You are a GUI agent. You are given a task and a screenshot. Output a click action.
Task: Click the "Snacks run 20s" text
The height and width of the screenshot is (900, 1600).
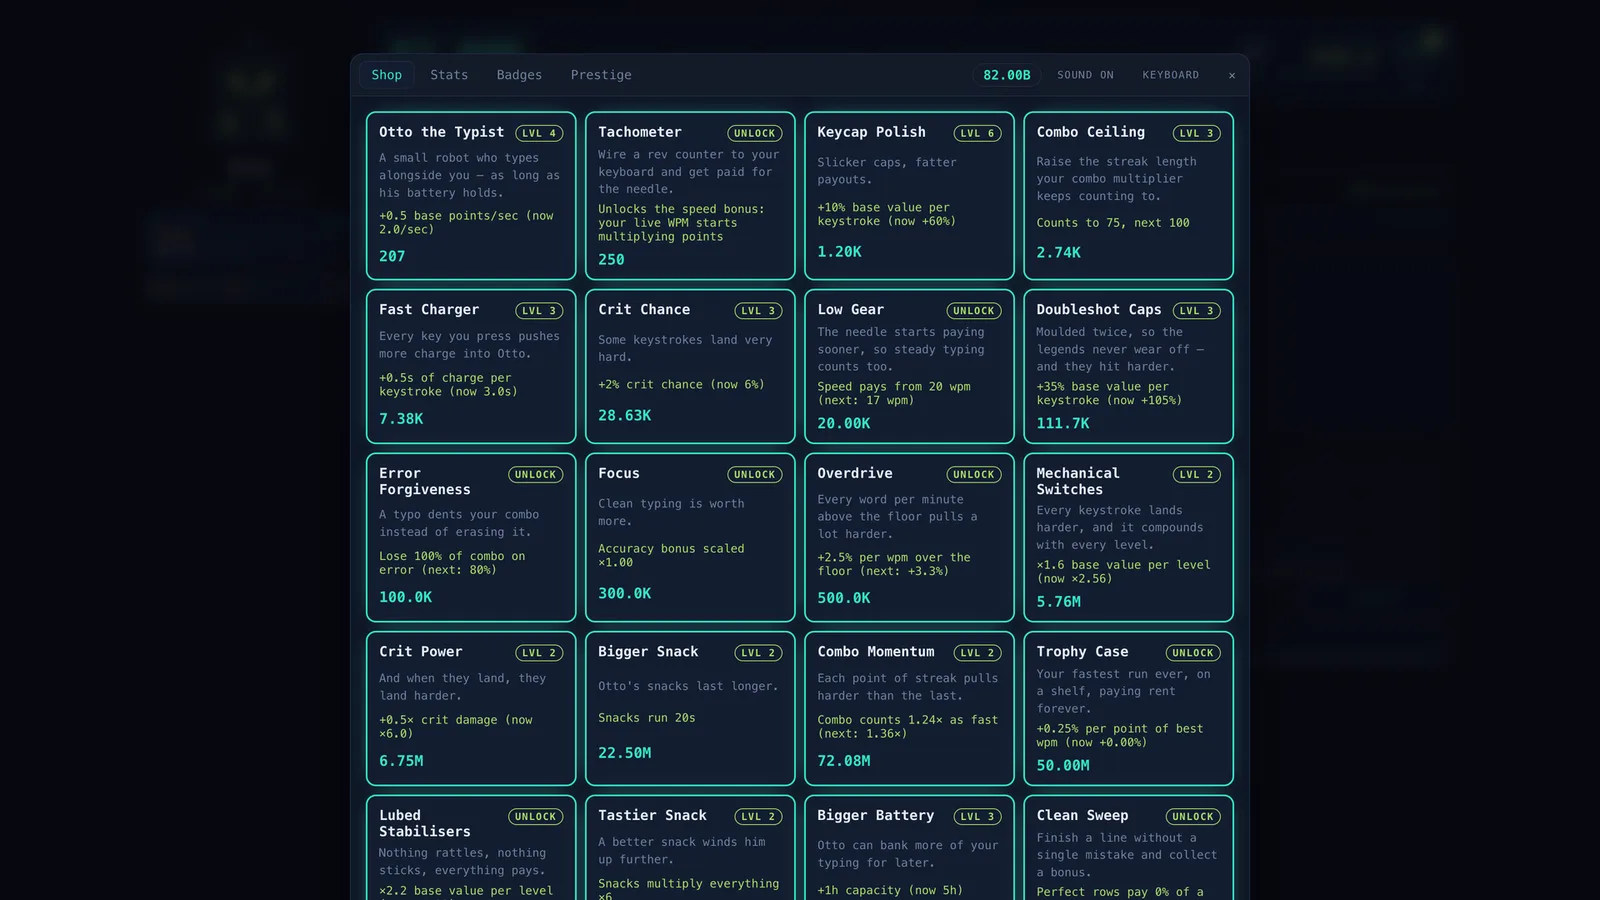[646, 718]
